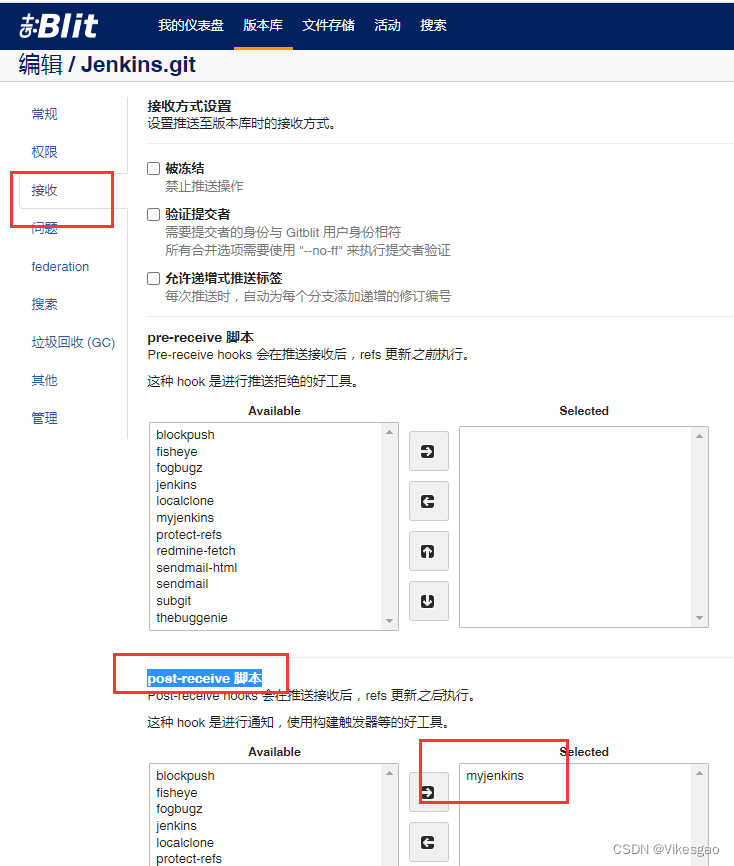This screenshot has height=866, width=734.
Task: Open the 搜索 tab in the sidebar
Action: click(45, 304)
